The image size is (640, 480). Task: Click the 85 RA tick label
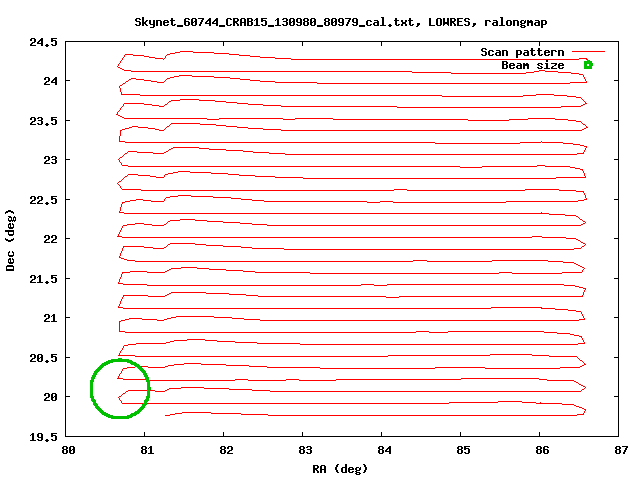point(463,450)
